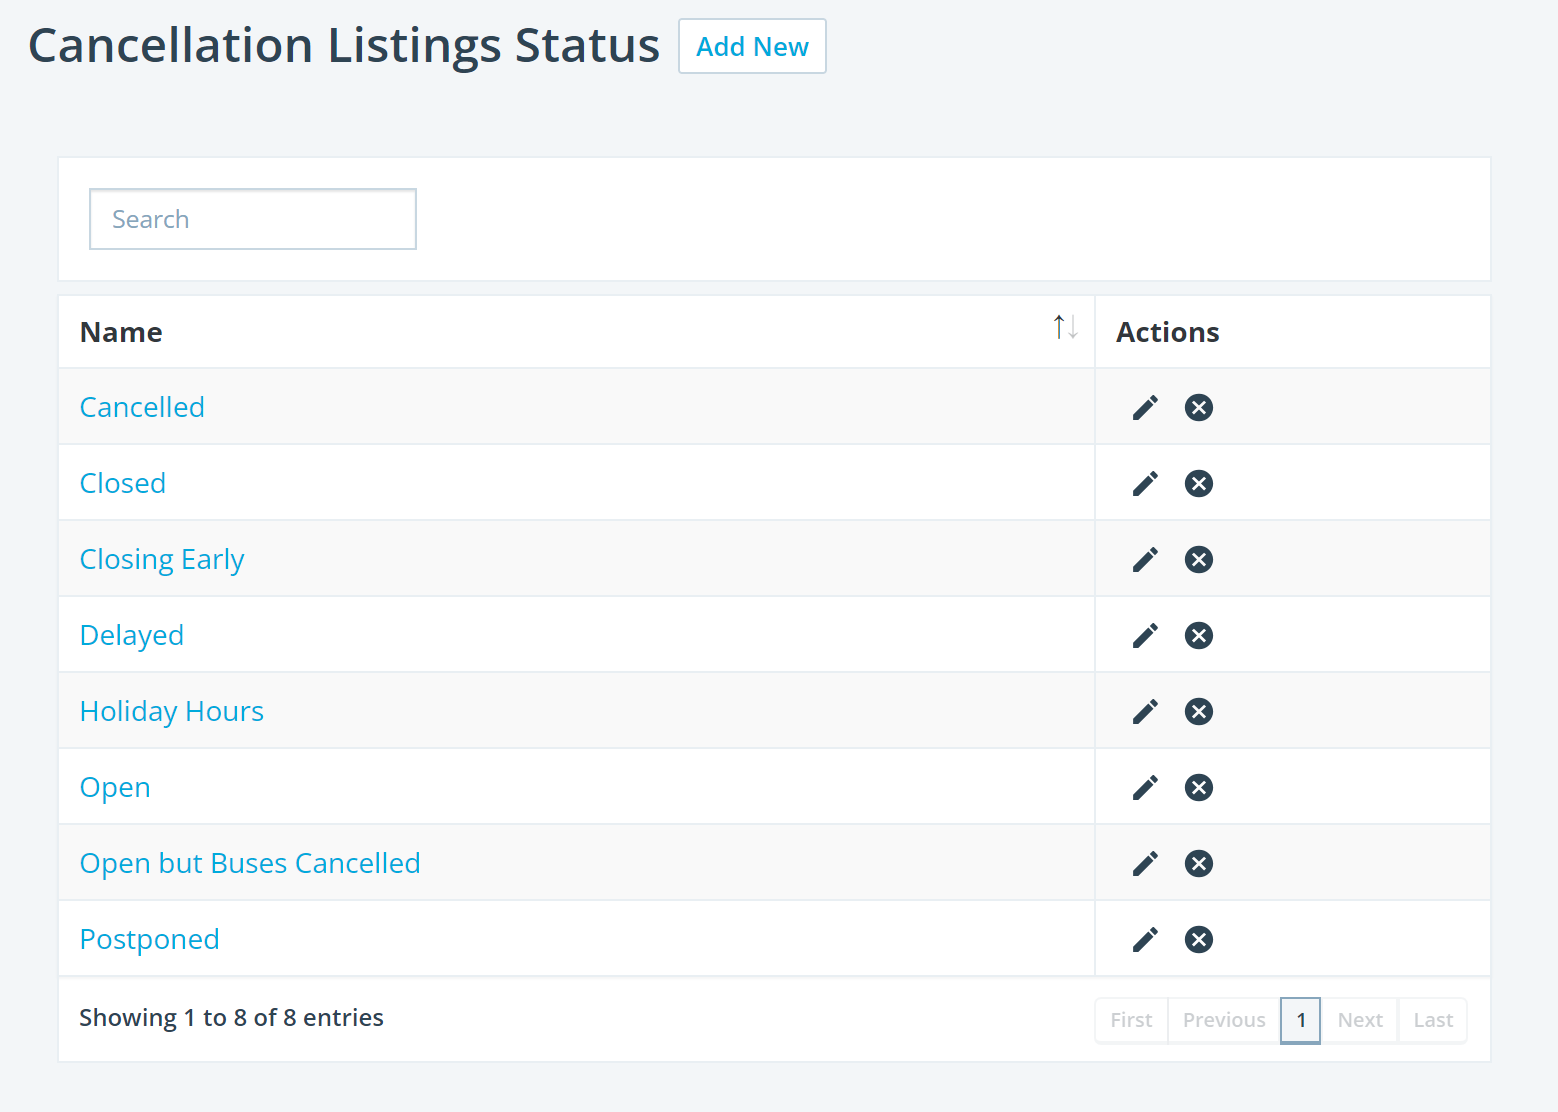Viewport: 1558px width, 1112px height.
Task: Click the edit pencil icon for Cancelled
Action: click(x=1145, y=408)
